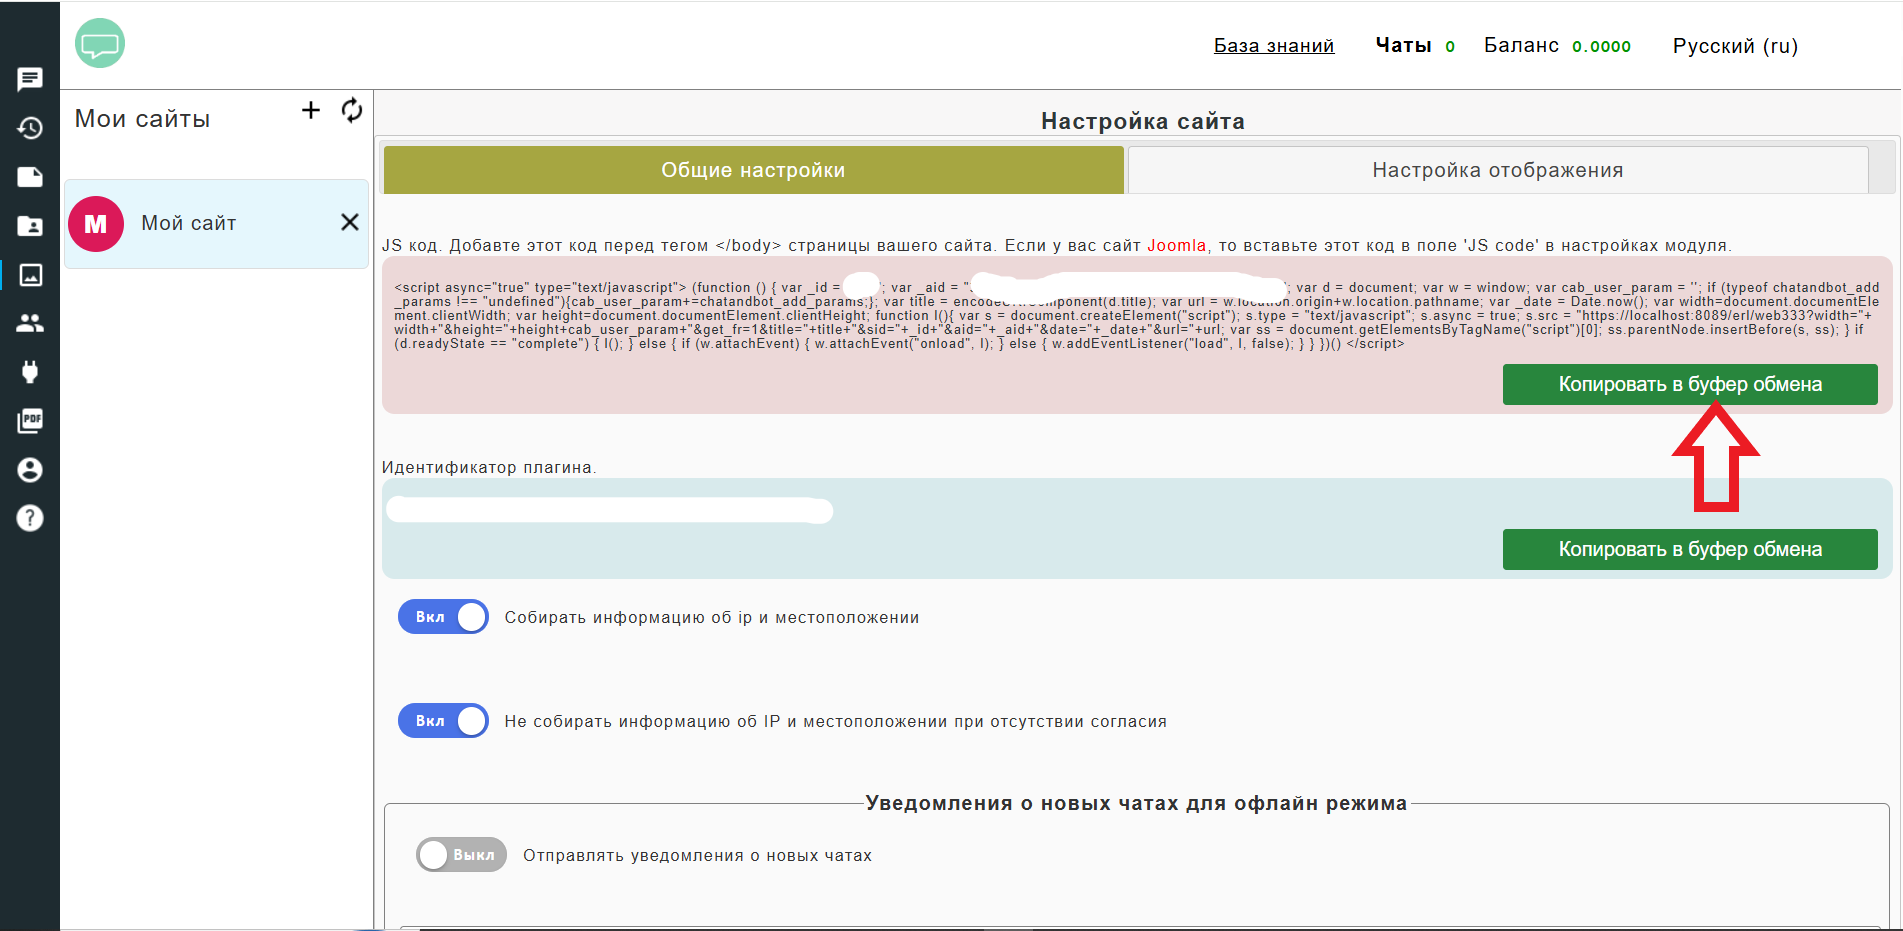Open the image gallery sidebar icon
This screenshot has width=1903, height=931.
tap(30, 275)
